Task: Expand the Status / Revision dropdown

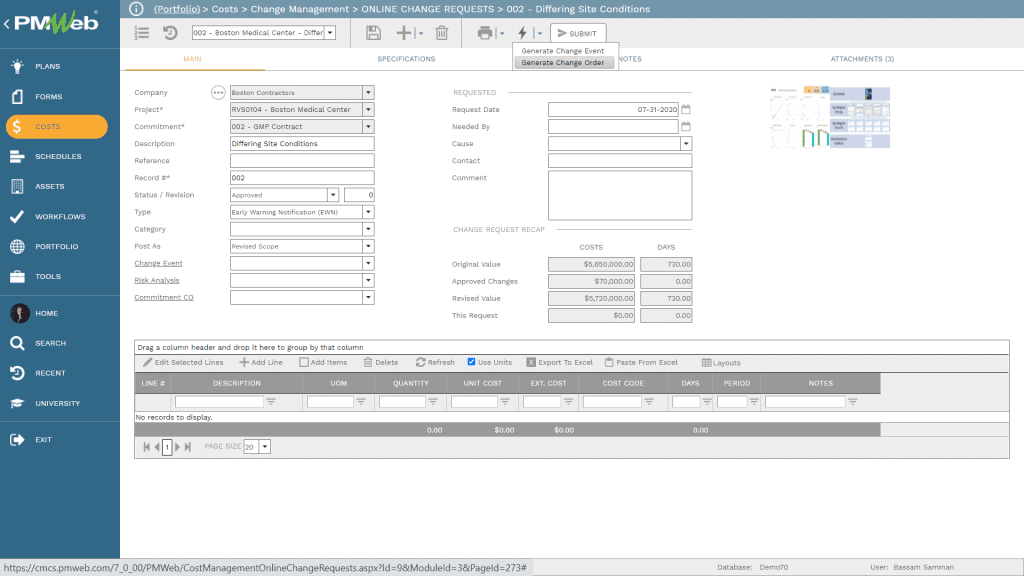Action: point(334,195)
